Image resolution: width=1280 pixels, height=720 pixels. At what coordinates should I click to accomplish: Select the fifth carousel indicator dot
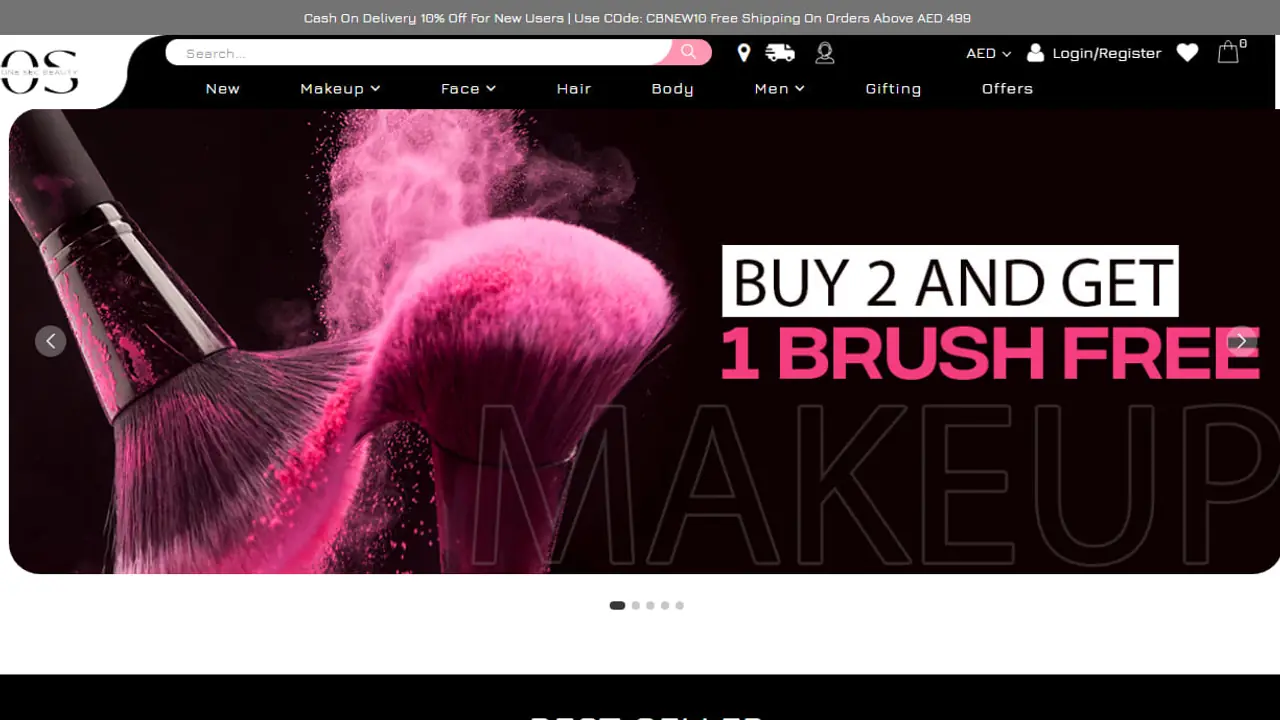point(679,605)
